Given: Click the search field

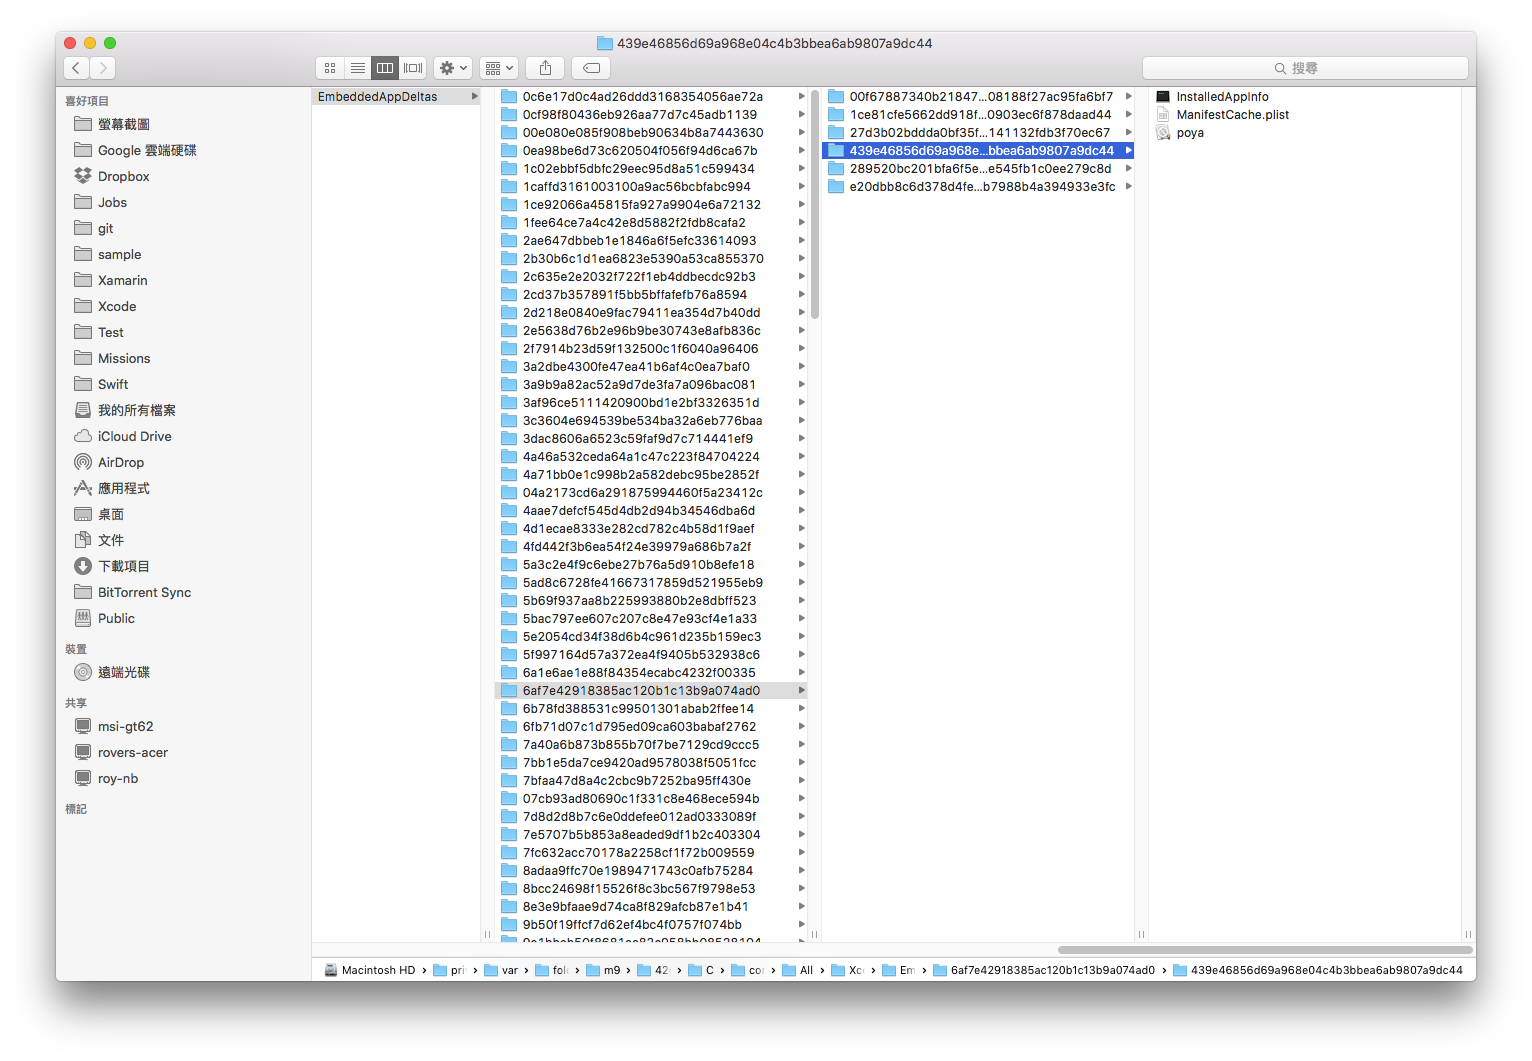Looking at the screenshot, I should point(1304,68).
